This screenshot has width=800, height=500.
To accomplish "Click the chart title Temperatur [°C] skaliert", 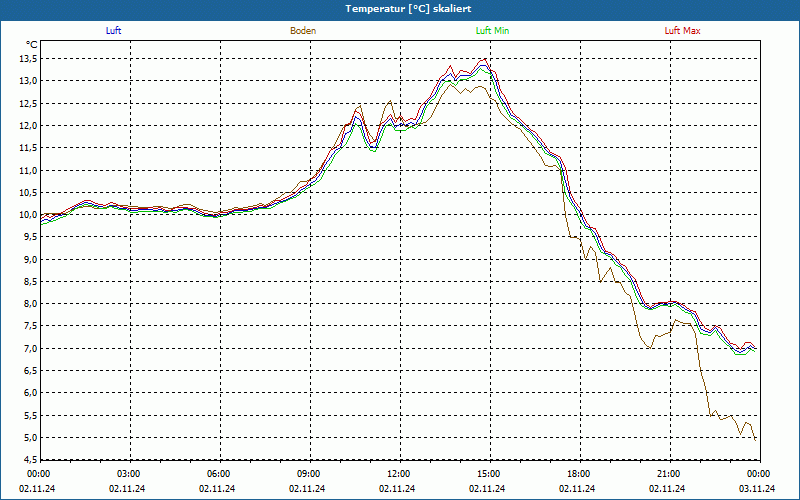I will point(408,9).
